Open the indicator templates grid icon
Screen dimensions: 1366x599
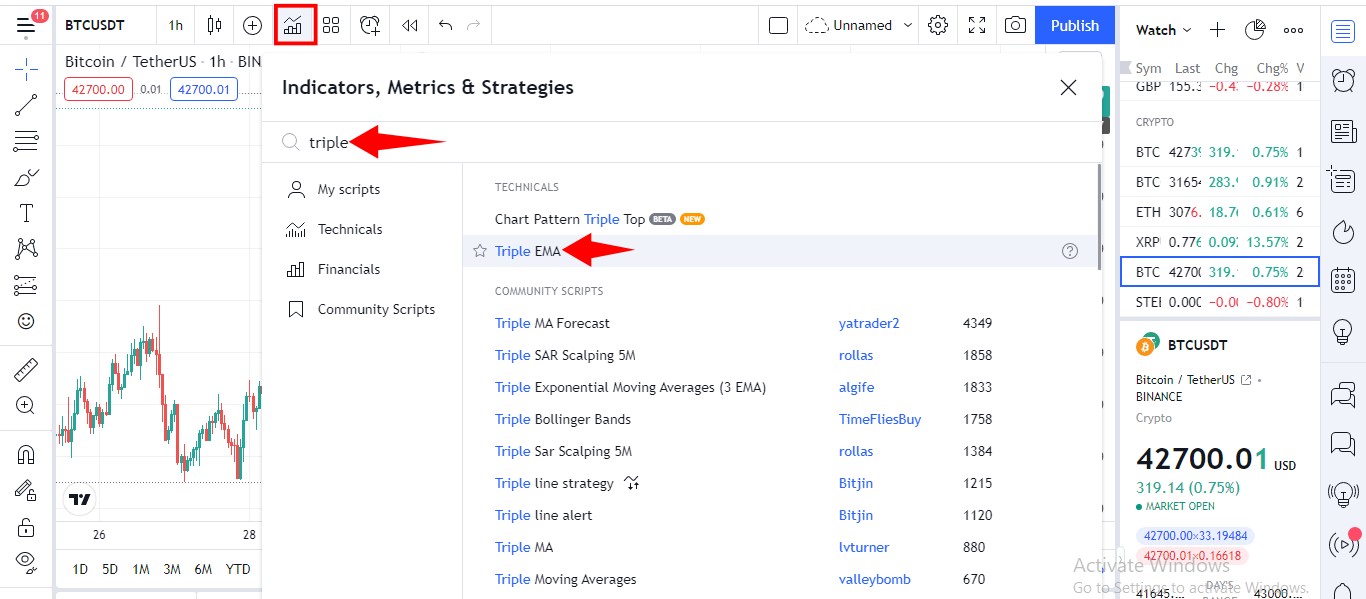click(331, 25)
